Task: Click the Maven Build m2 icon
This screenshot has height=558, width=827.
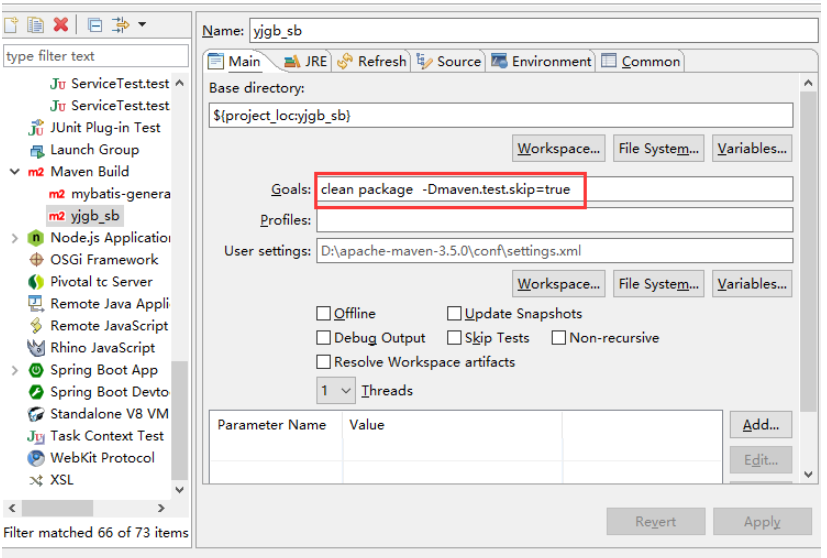Action: click(x=36, y=172)
